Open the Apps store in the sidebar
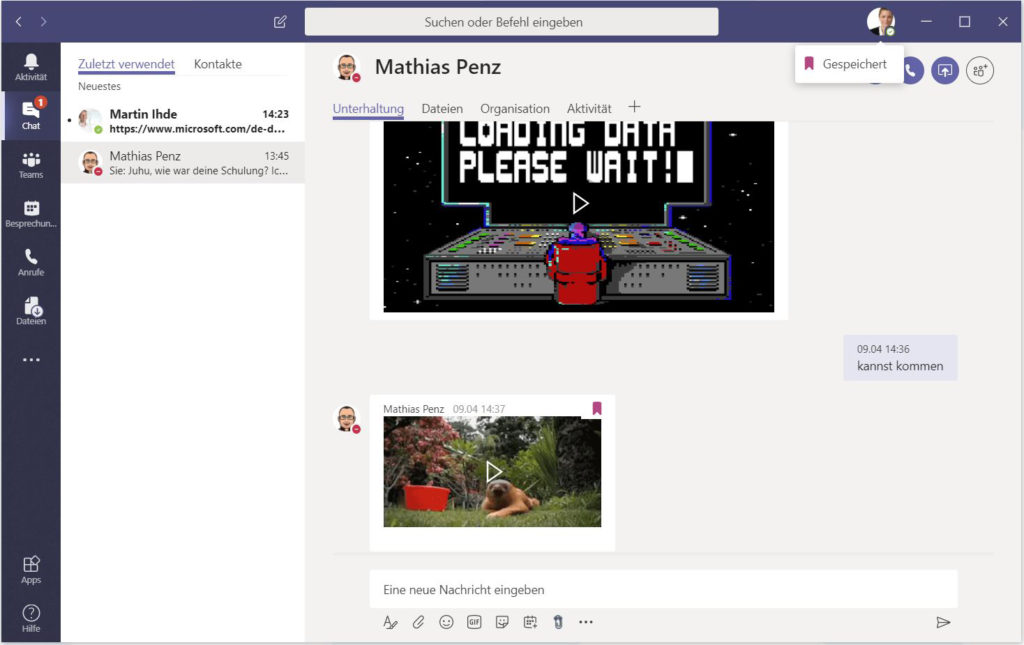This screenshot has height=645, width=1024. [31, 570]
